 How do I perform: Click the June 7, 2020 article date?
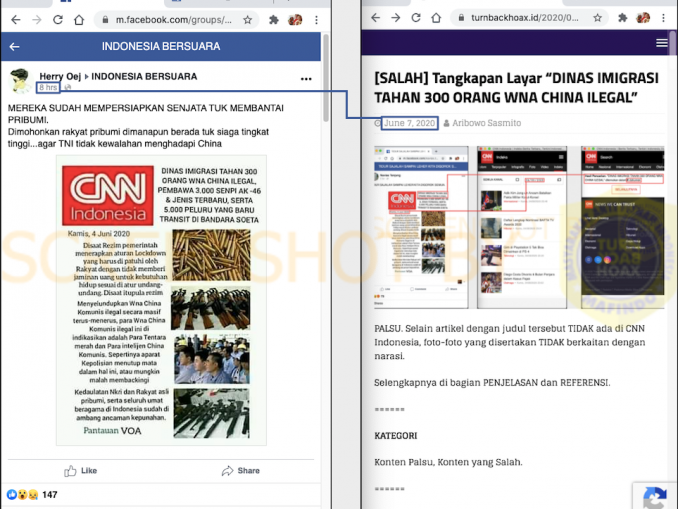coord(409,123)
